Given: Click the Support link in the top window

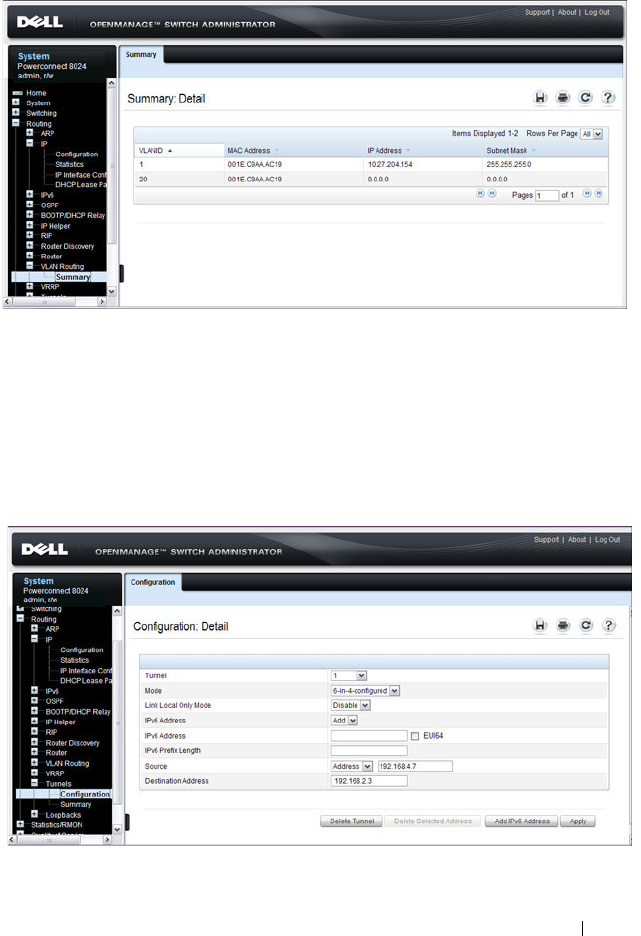Looking at the screenshot, I should [537, 13].
